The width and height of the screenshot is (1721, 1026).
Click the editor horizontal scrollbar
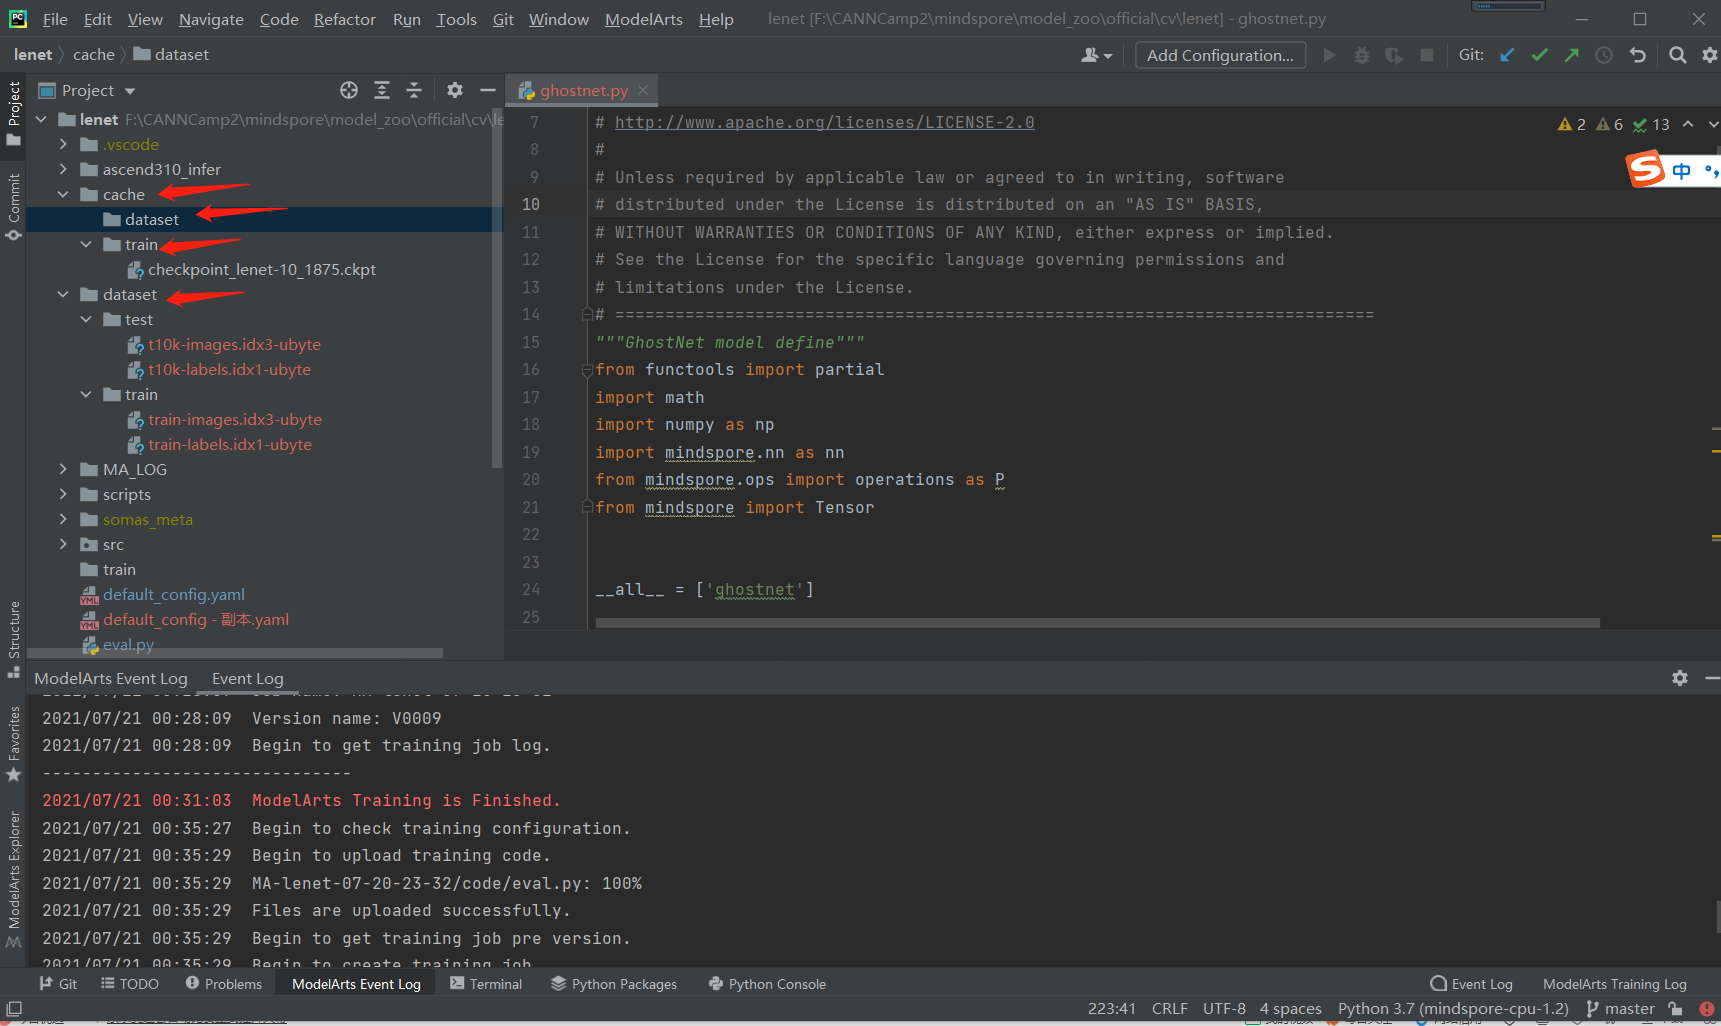click(1097, 623)
